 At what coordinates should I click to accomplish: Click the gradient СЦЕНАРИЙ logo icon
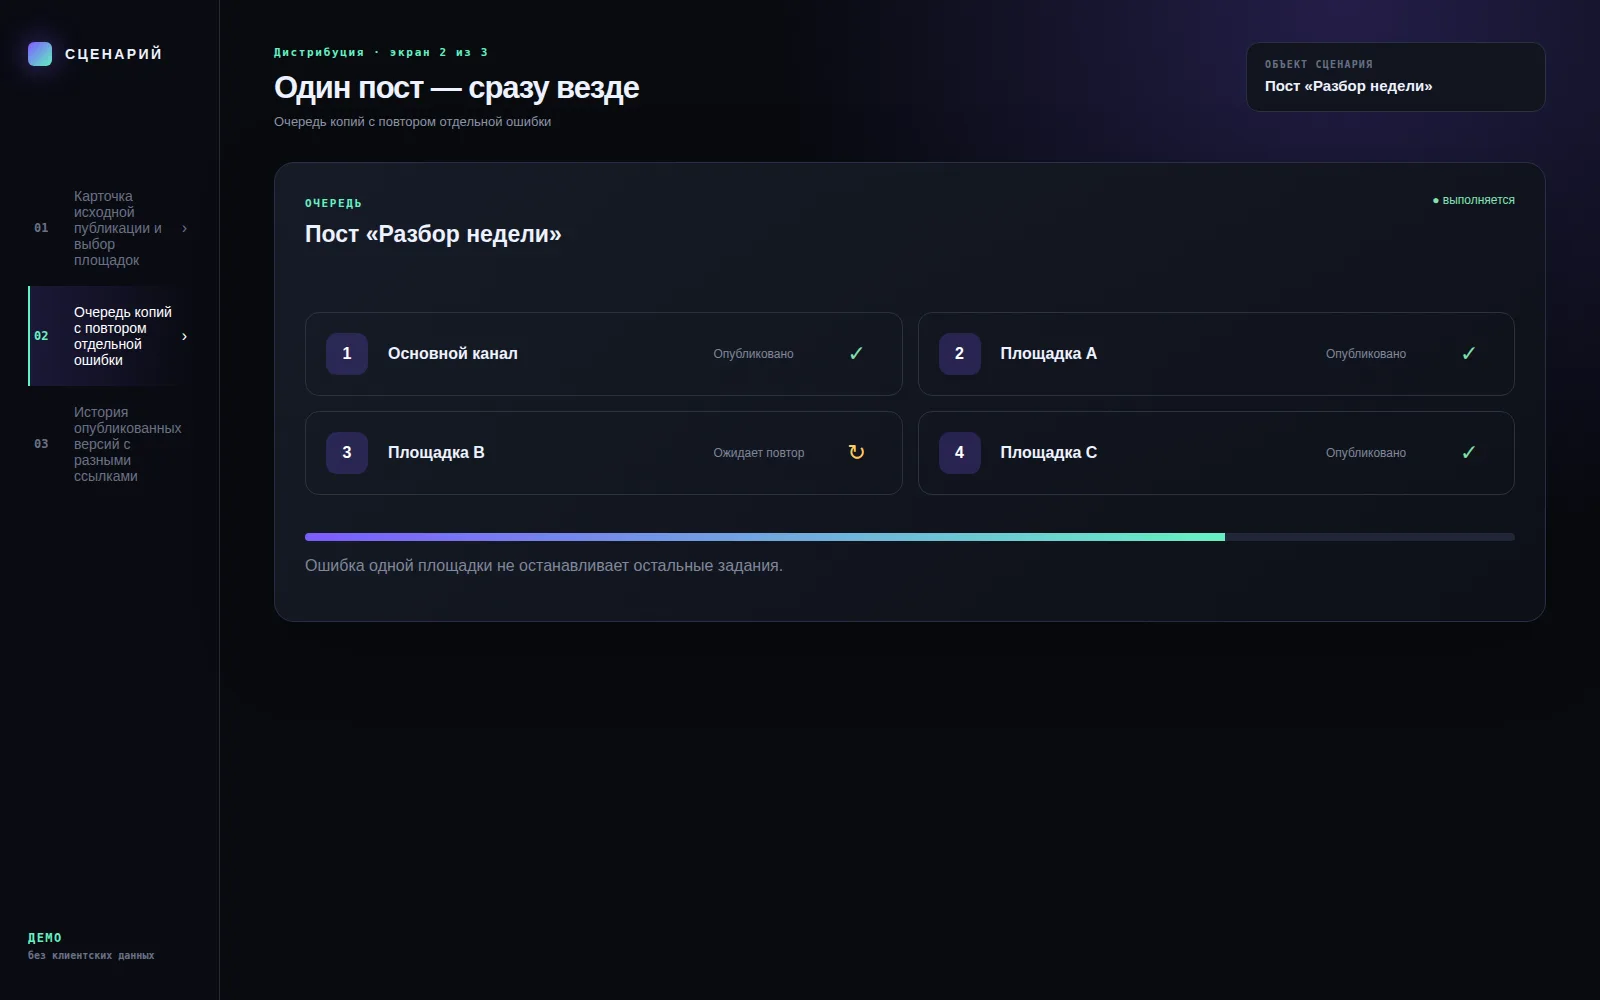coord(40,54)
